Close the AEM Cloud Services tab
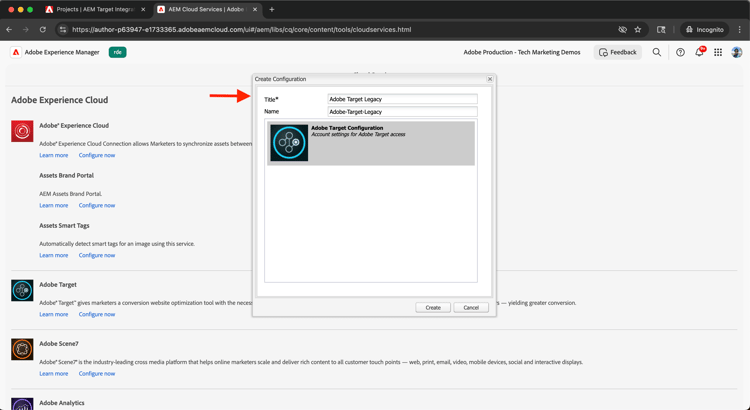The image size is (750, 410). tap(255, 10)
